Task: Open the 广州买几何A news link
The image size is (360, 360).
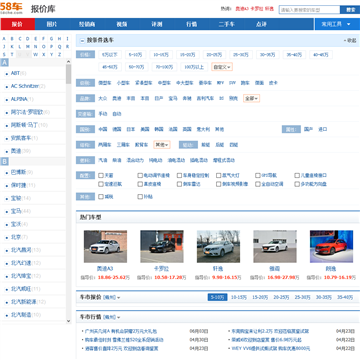Action: click(x=121, y=331)
